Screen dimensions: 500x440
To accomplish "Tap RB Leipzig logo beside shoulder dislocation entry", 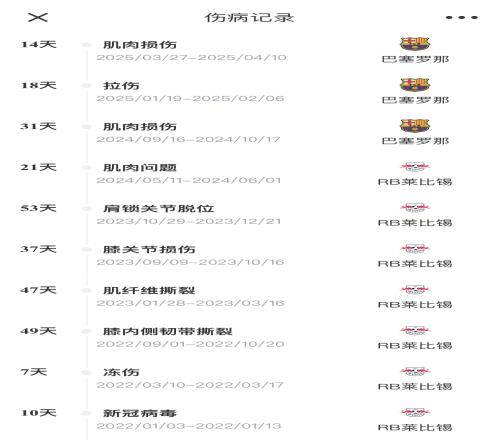I will click(x=415, y=207).
